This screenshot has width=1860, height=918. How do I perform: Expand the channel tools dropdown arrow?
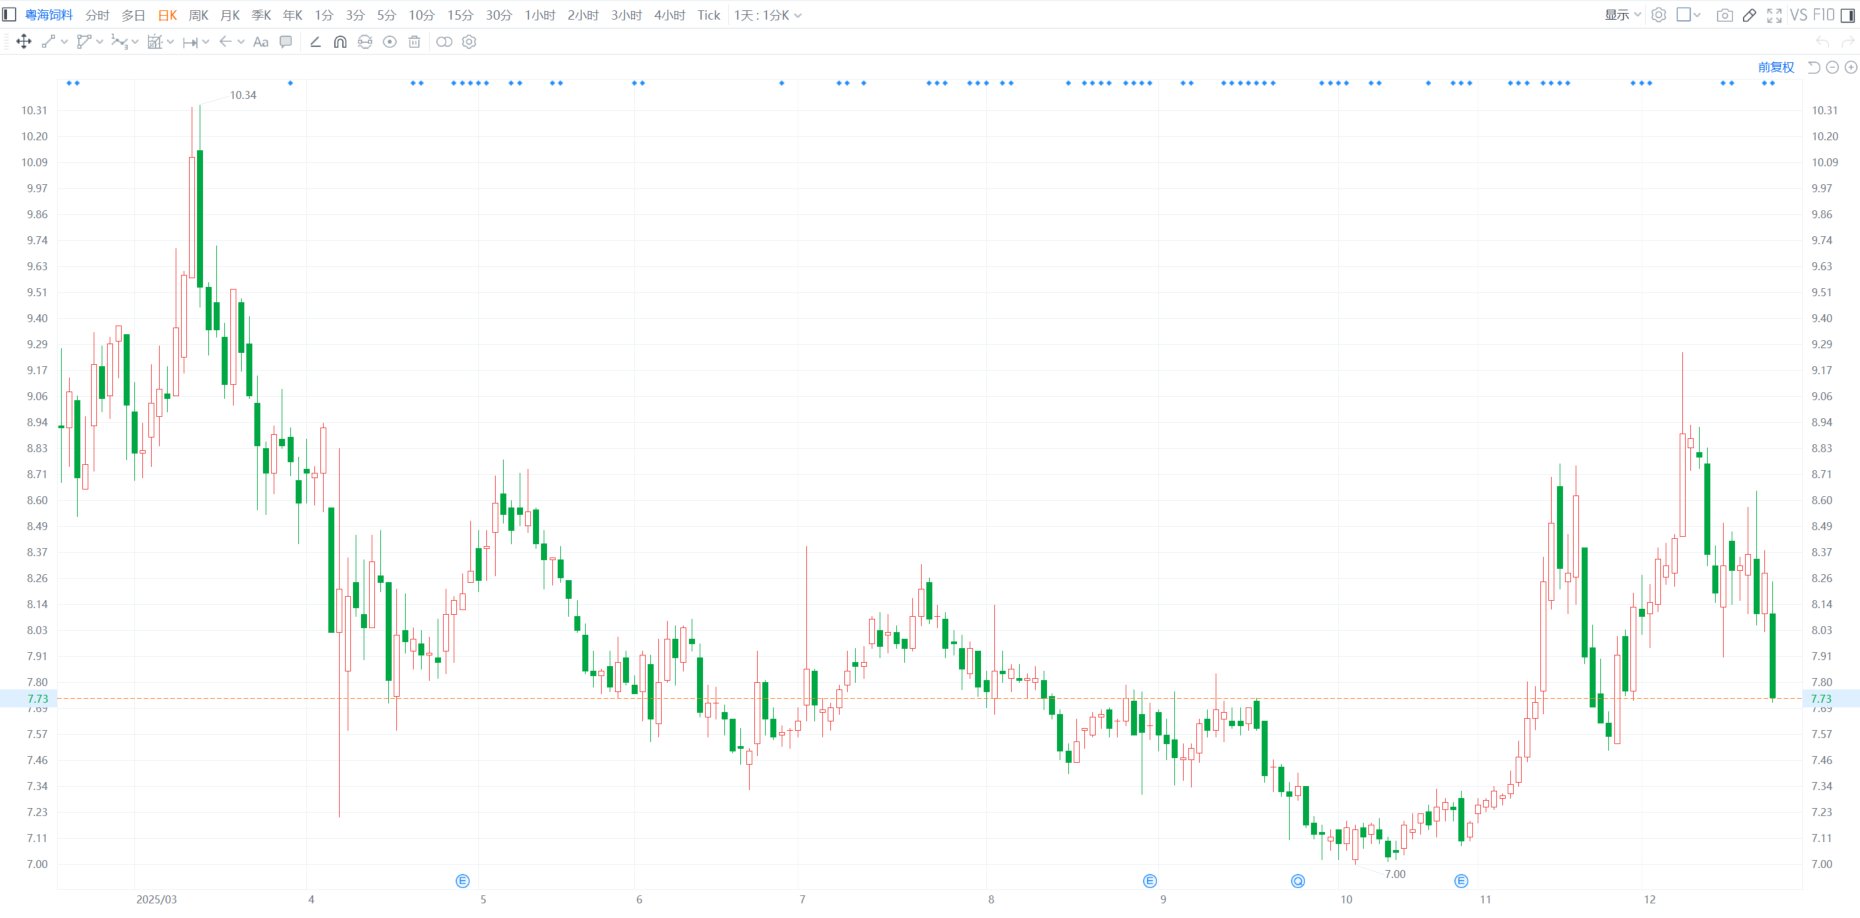pyautogui.click(x=100, y=42)
